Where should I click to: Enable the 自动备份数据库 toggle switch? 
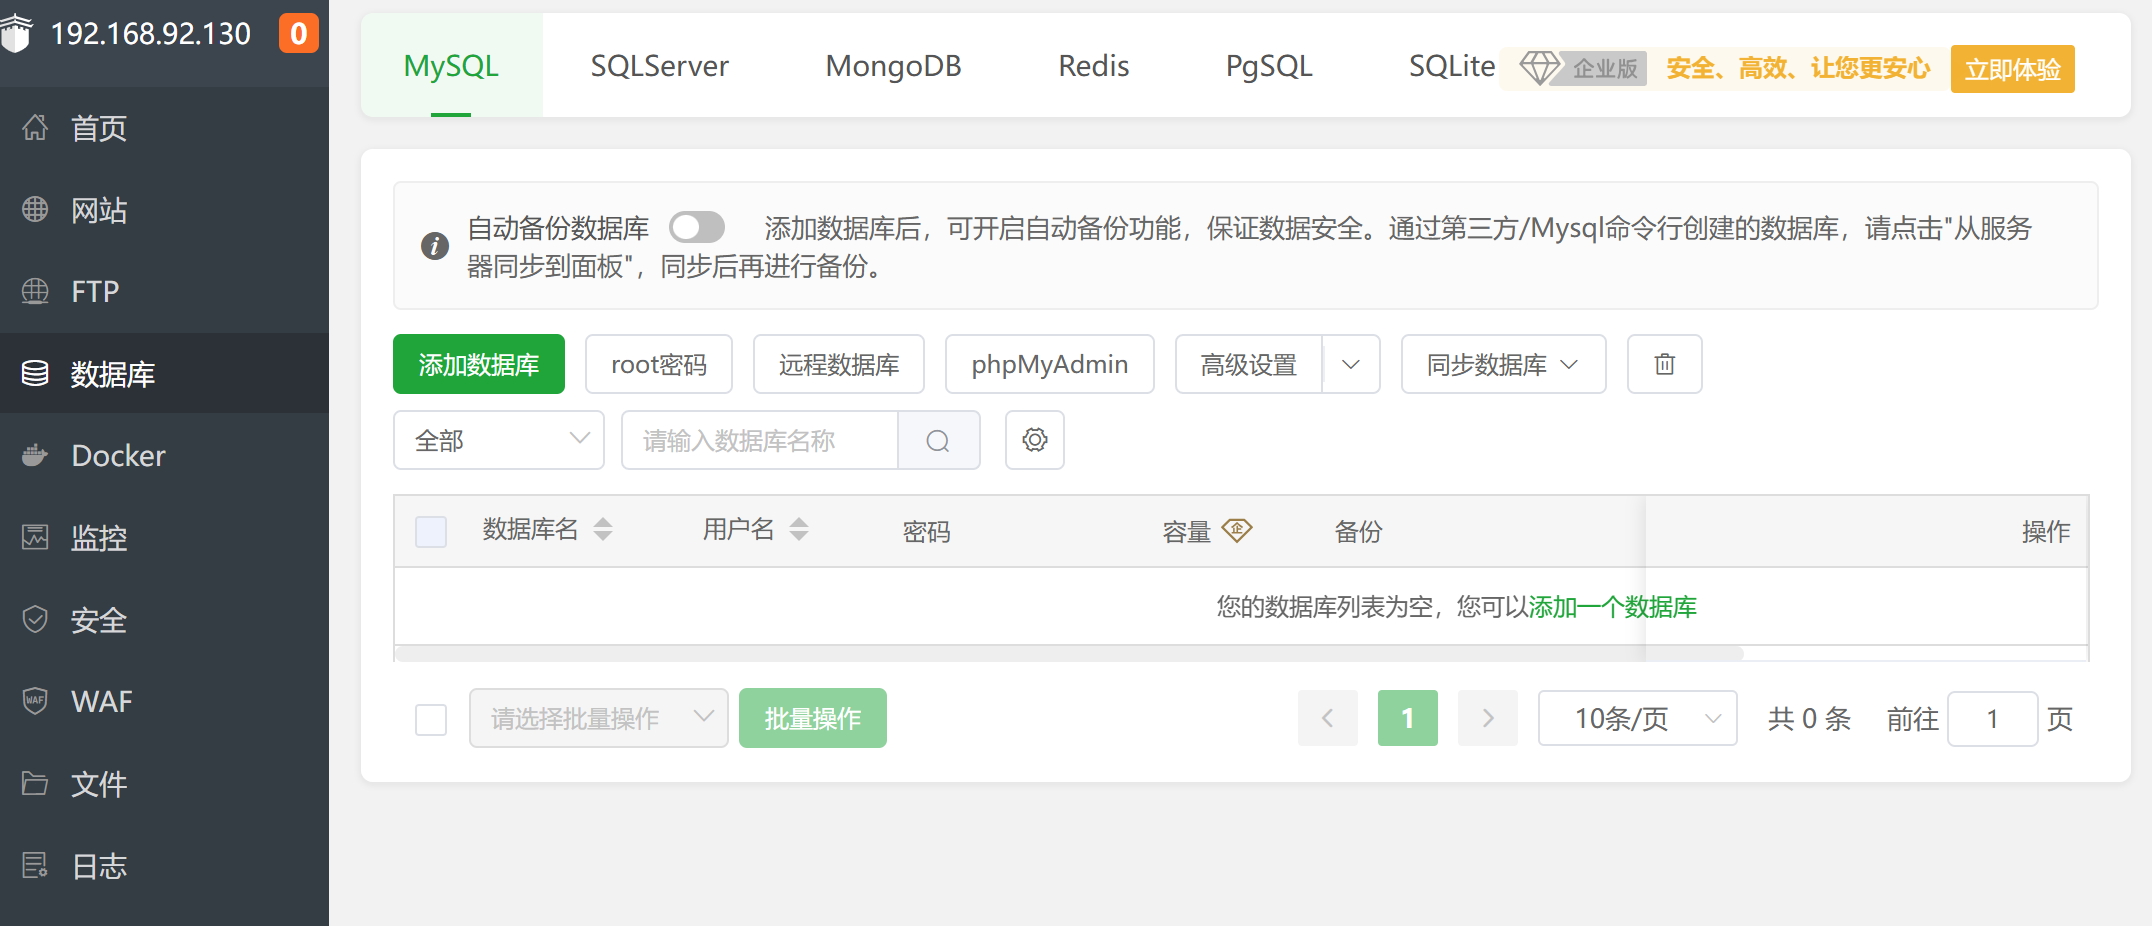coord(697,228)
